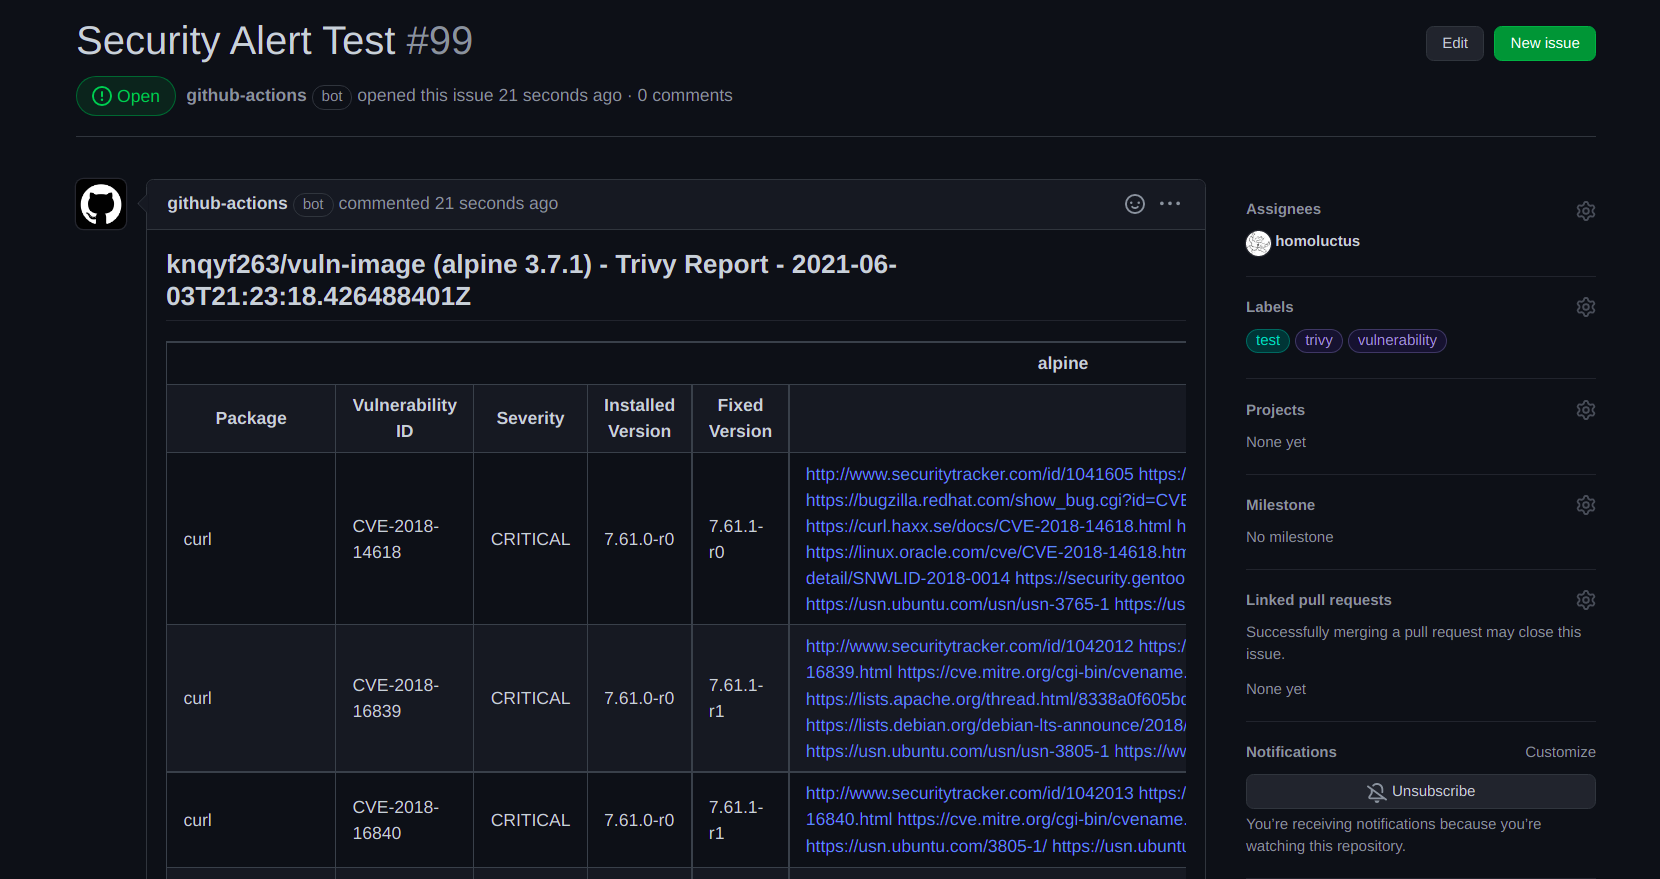The image size is (1660, 879).
Task: Open securitytracker.com/id/1042013 link
Action: 970,793
